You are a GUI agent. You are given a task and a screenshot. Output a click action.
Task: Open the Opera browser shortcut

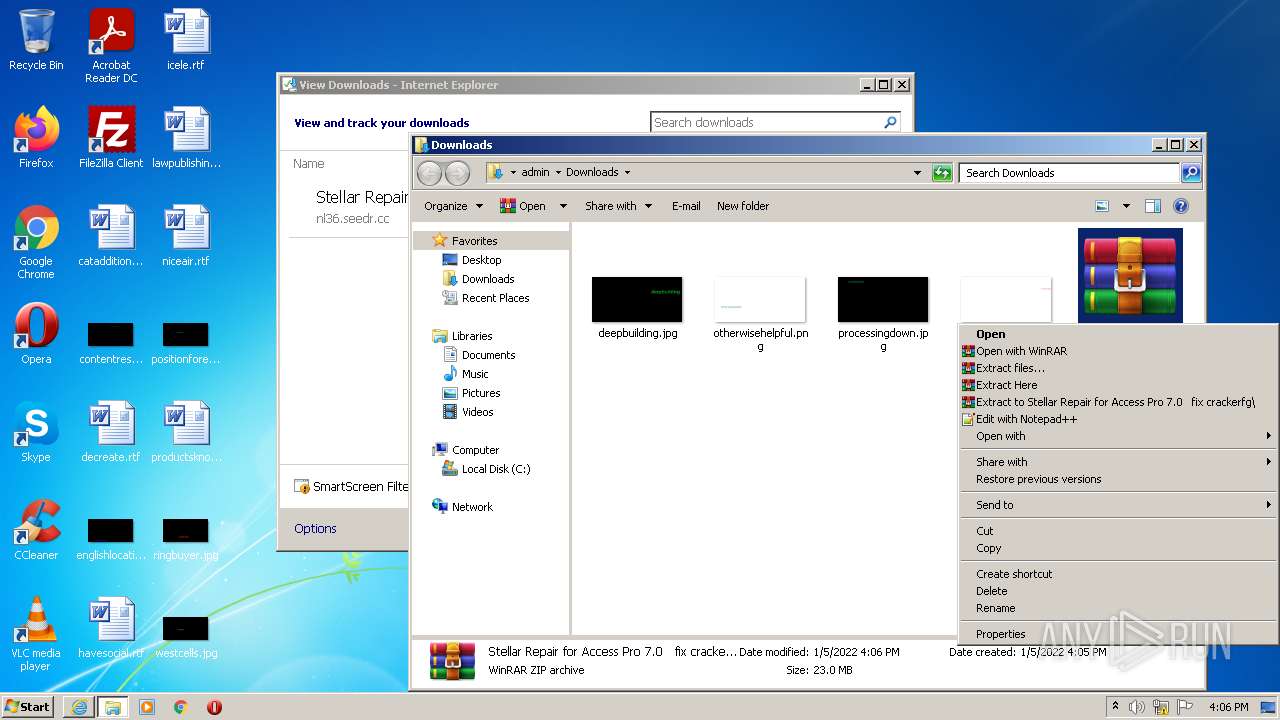point(36,334)
